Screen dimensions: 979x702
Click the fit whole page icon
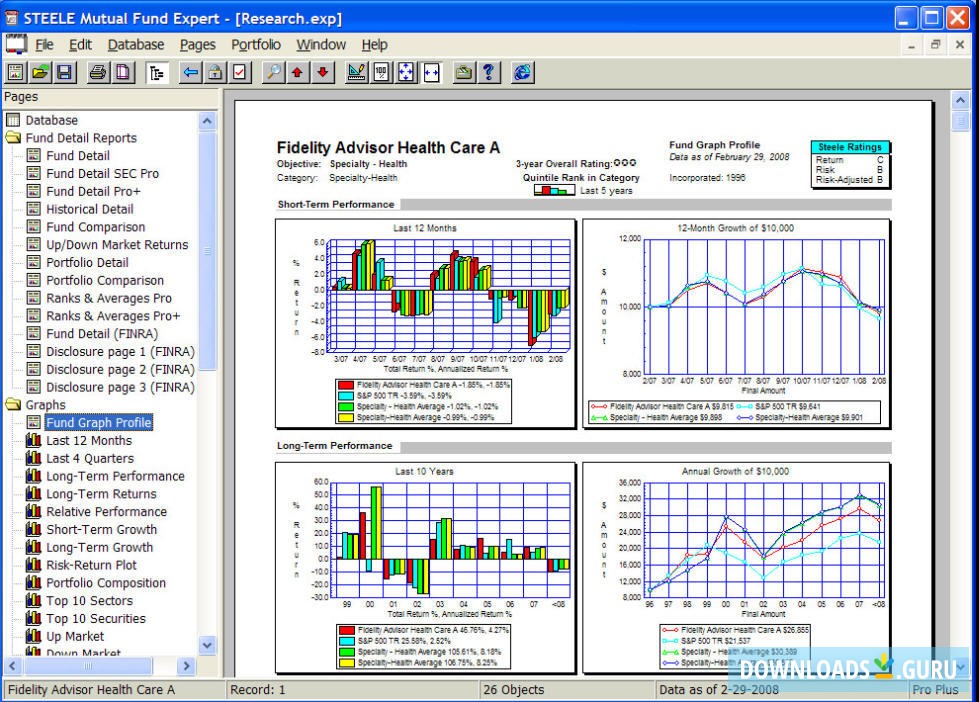(406, 72)
